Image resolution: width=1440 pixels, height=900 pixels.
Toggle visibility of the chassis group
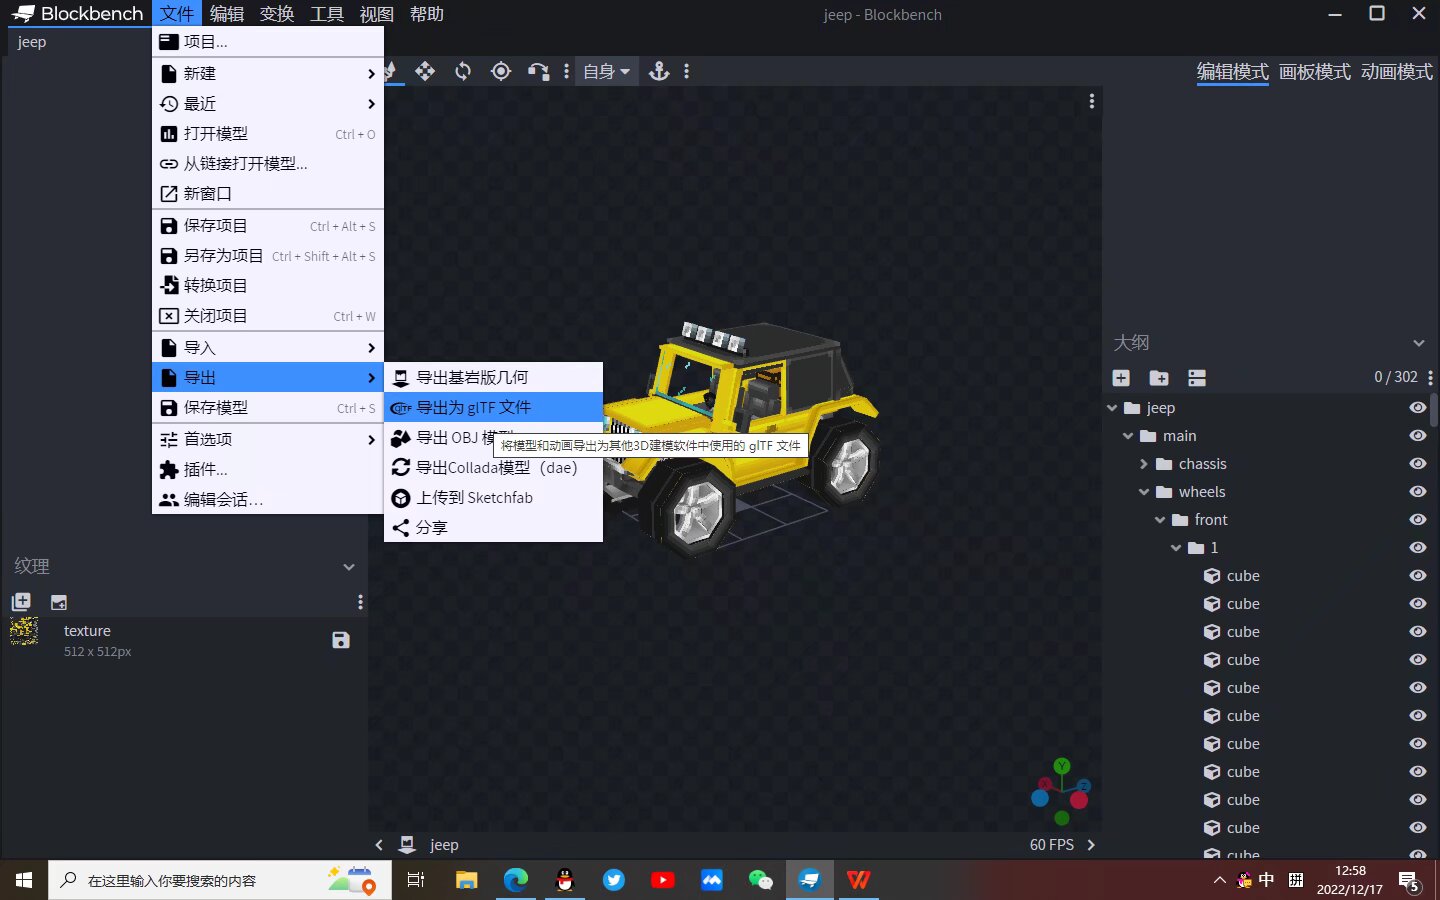[1417, 464]
